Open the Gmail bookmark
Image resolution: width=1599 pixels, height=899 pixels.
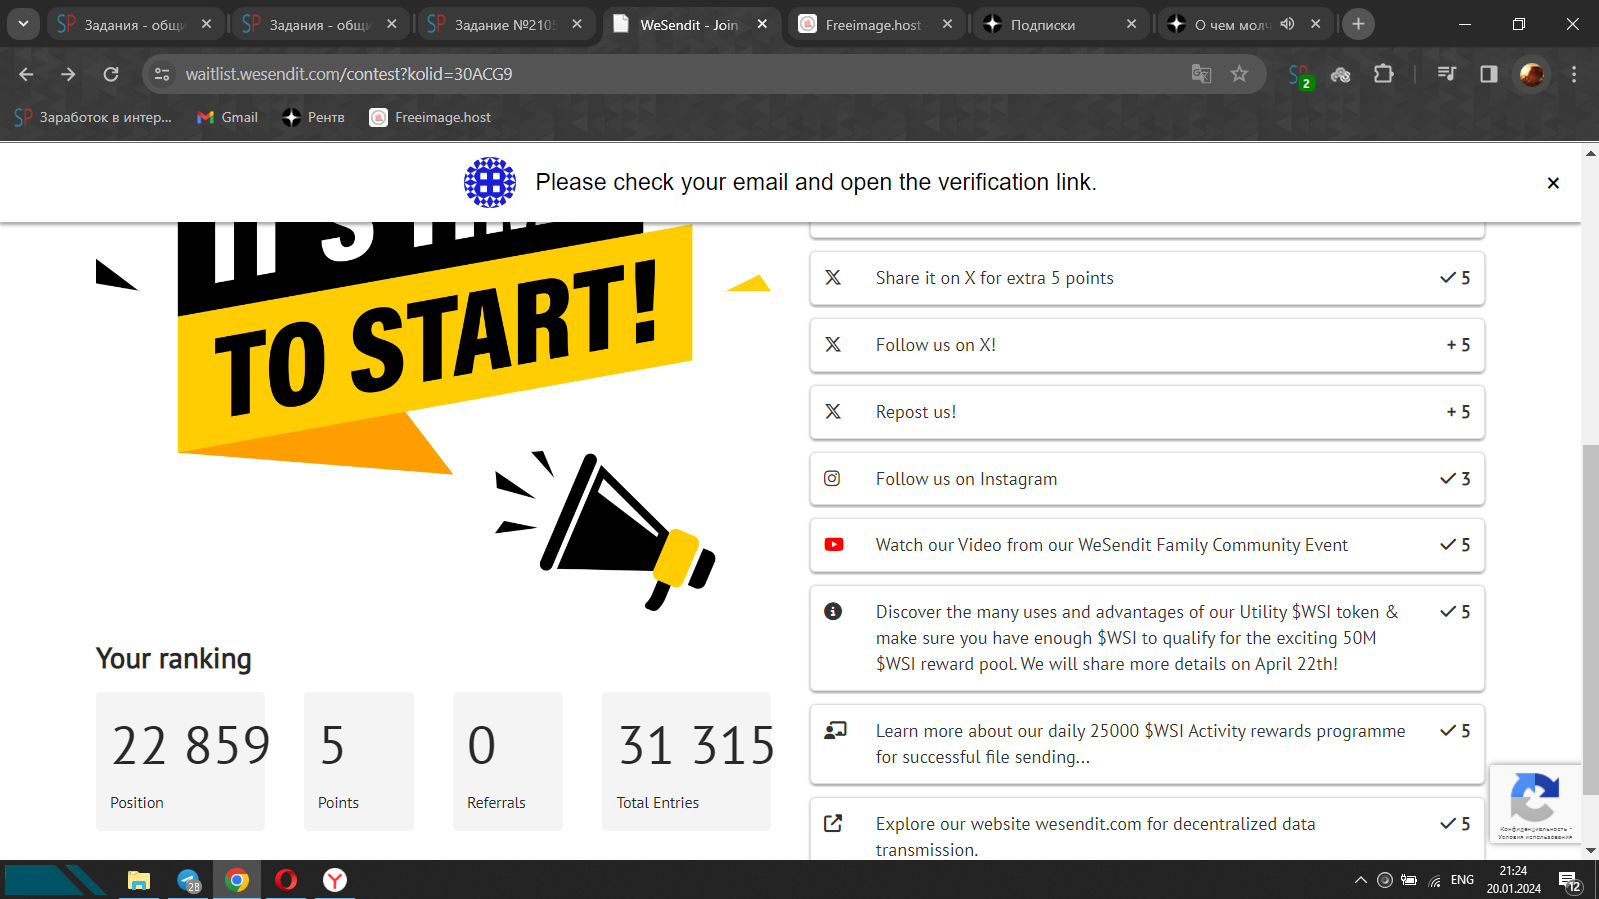pos(228,117)
